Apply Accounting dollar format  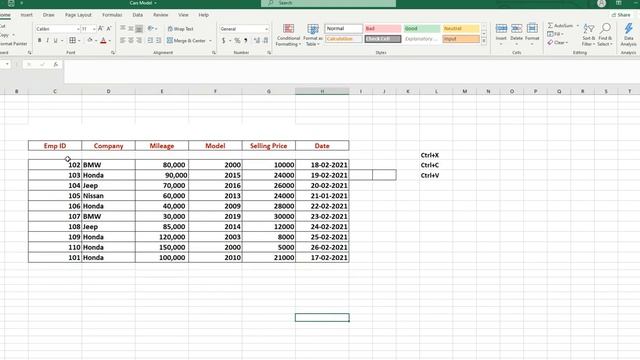coord(224,40)
